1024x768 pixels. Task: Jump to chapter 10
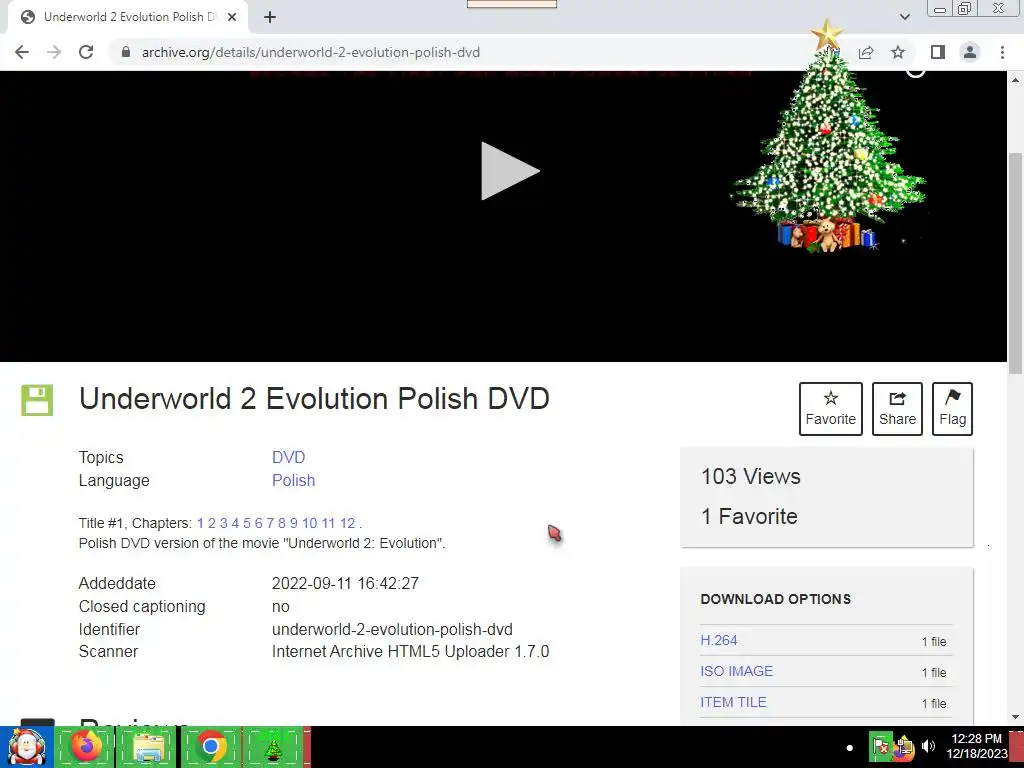click(x=310, y=523)
